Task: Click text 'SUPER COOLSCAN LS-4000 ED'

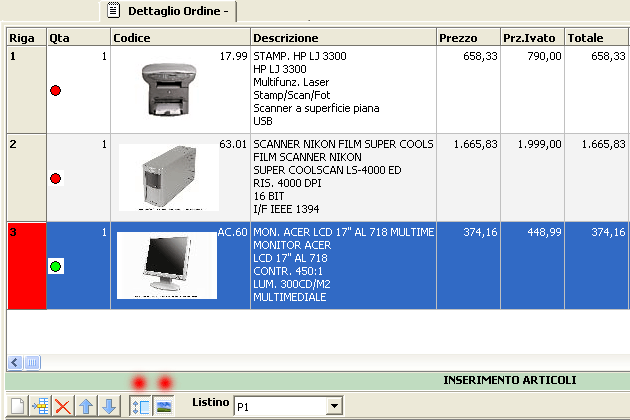Action: tap(327, 170)
